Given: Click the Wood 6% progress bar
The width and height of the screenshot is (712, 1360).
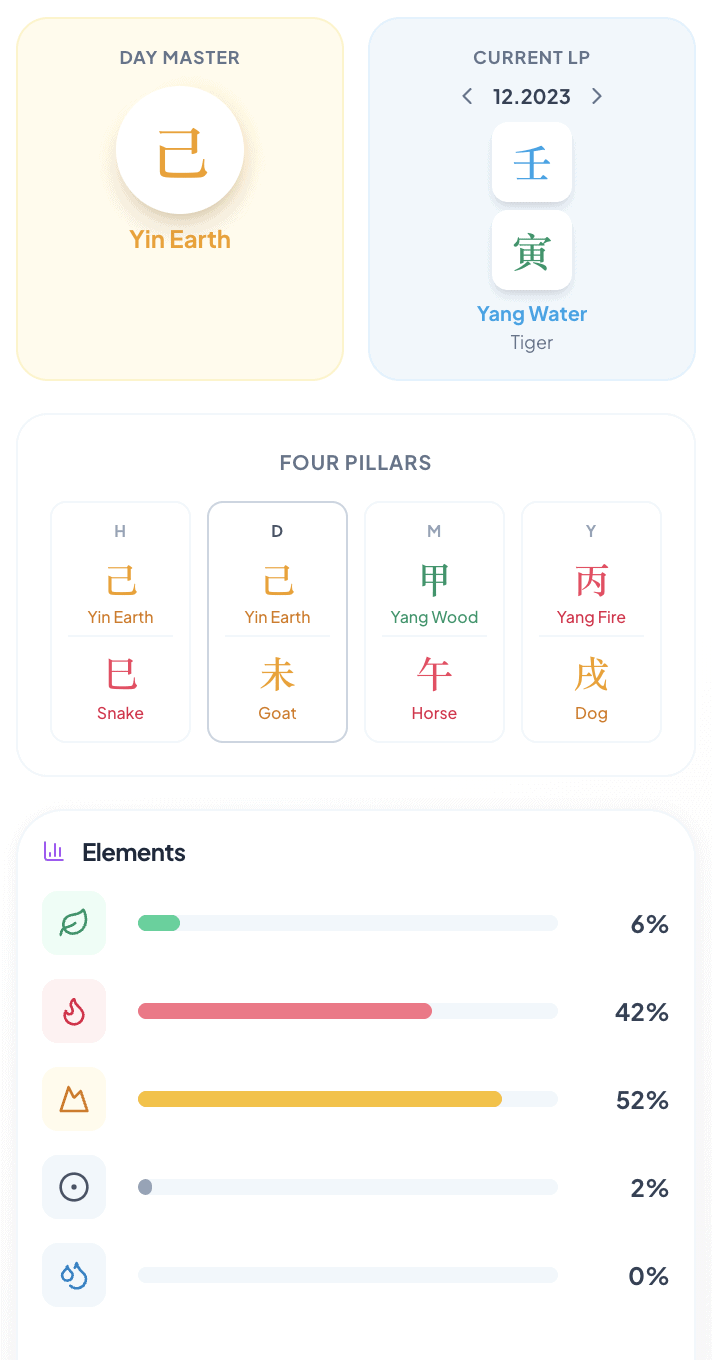Looking at the screenshot, I should coord(347,923).
